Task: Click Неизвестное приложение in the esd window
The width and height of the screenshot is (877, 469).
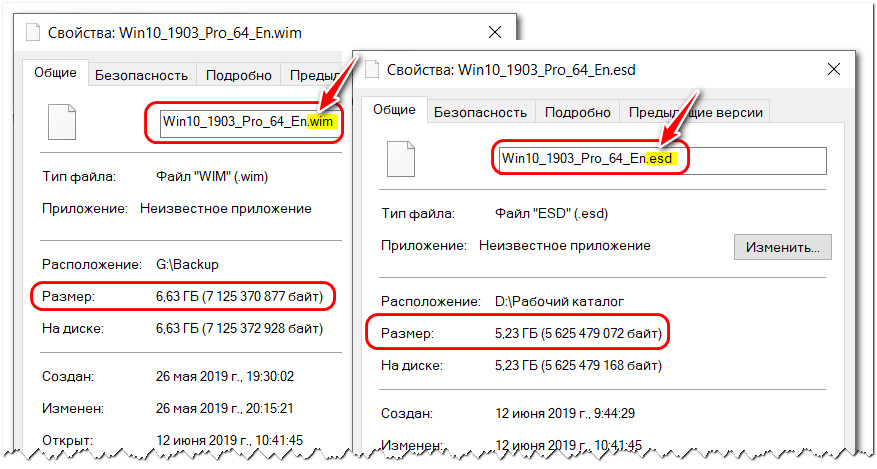Action: (565, 246)
